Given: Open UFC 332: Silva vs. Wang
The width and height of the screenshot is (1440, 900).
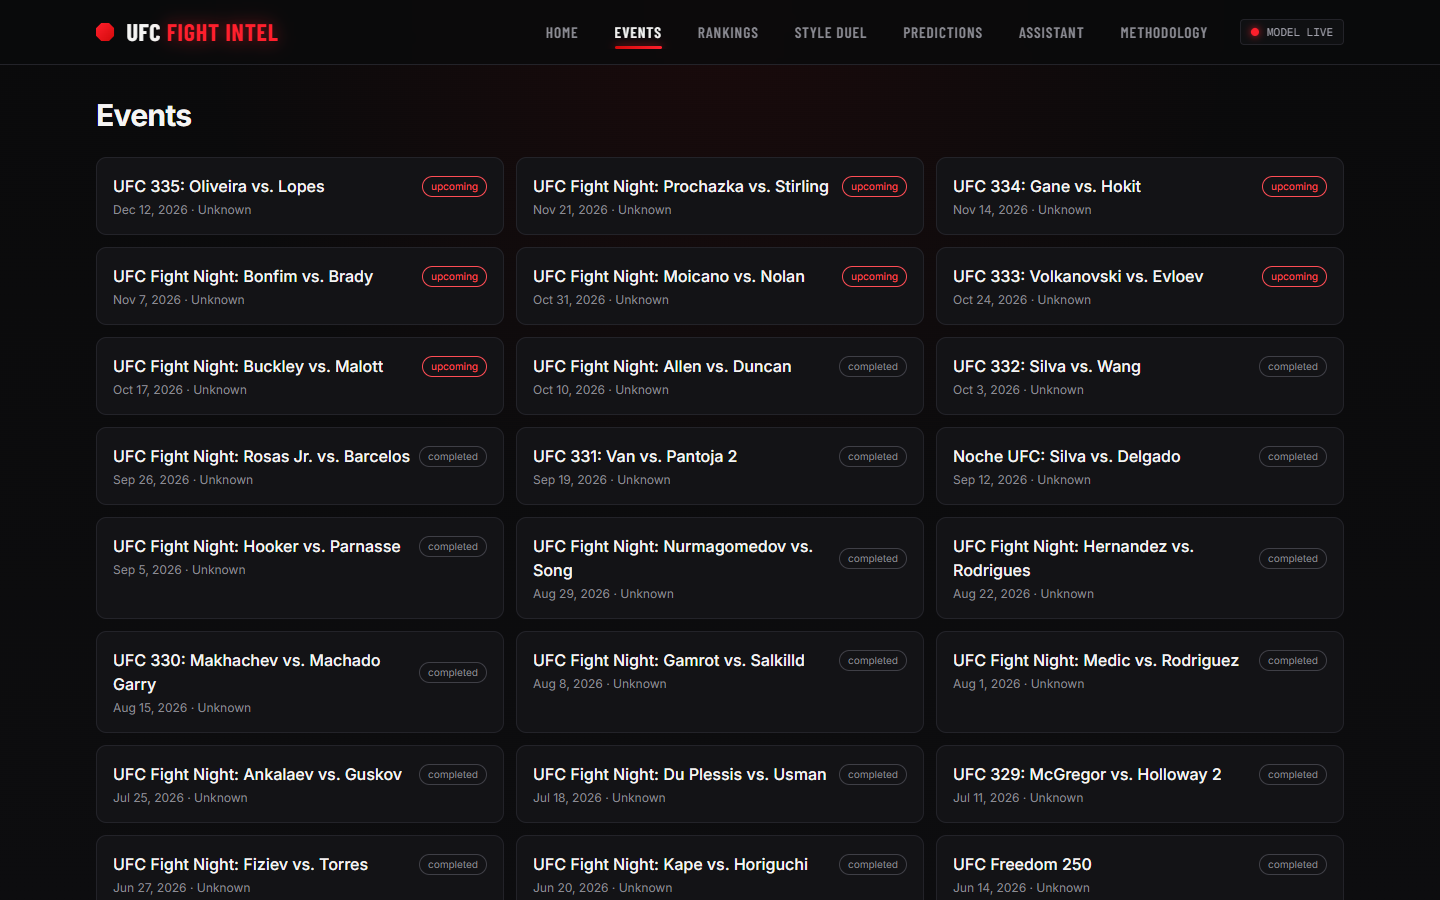Looking at the screenshot, I should coord(1140,376).
